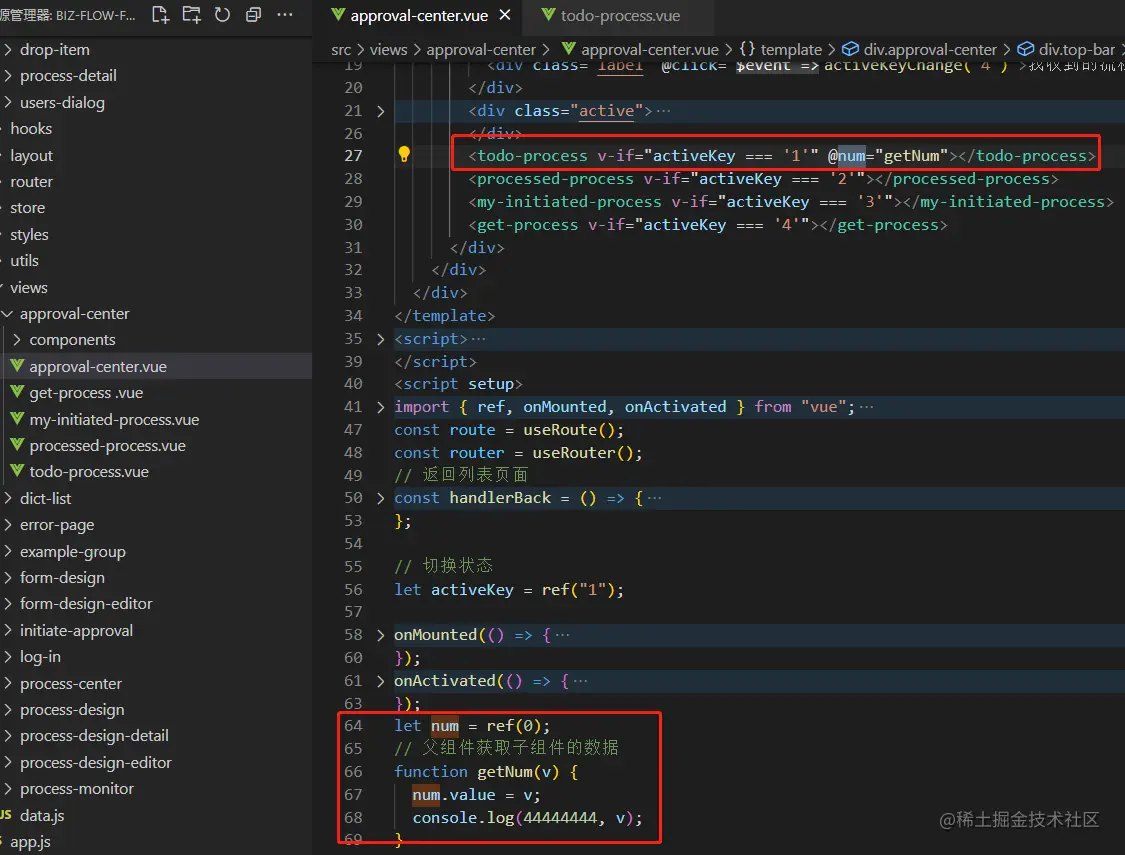The image size is (1125, 855).
Task: Close the approval-center.vue tab
Action: click(x=505, y=15)
